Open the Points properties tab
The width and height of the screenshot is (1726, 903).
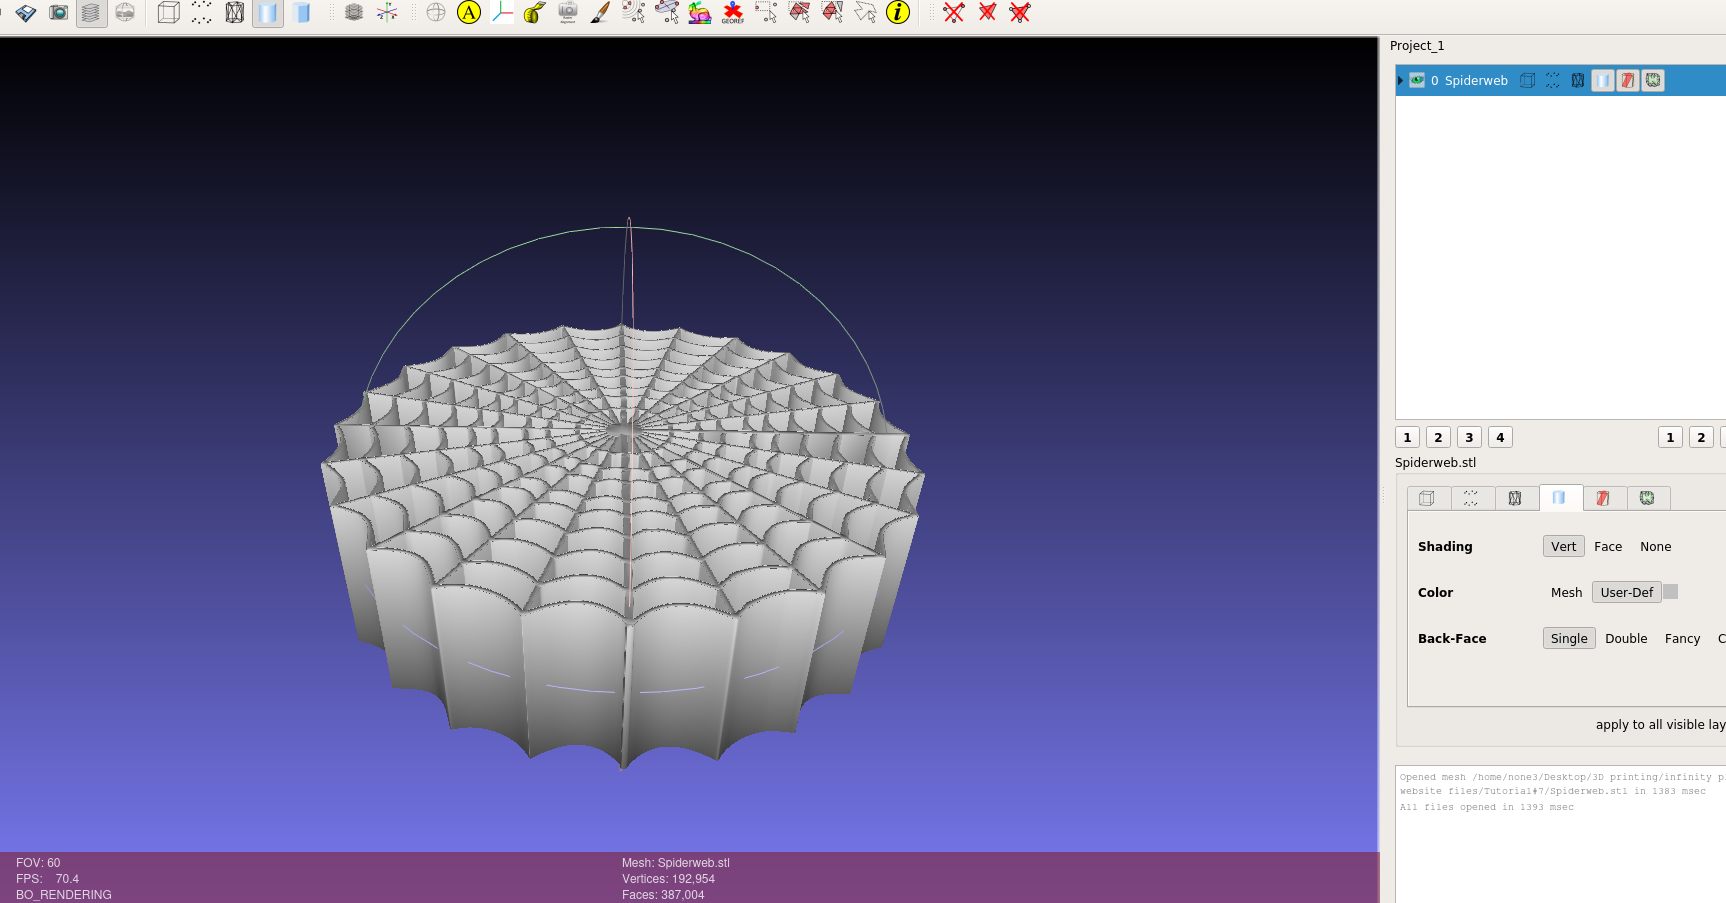[x=1472, y=498]
